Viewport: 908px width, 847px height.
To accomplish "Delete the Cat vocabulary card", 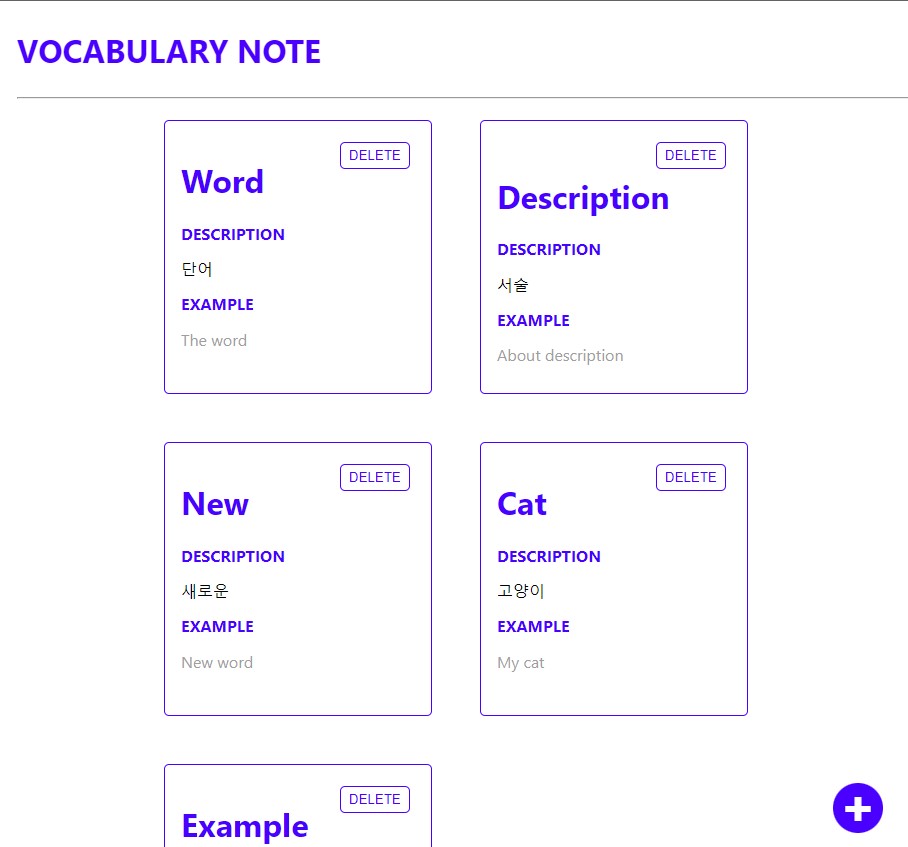I will [690, 477].
